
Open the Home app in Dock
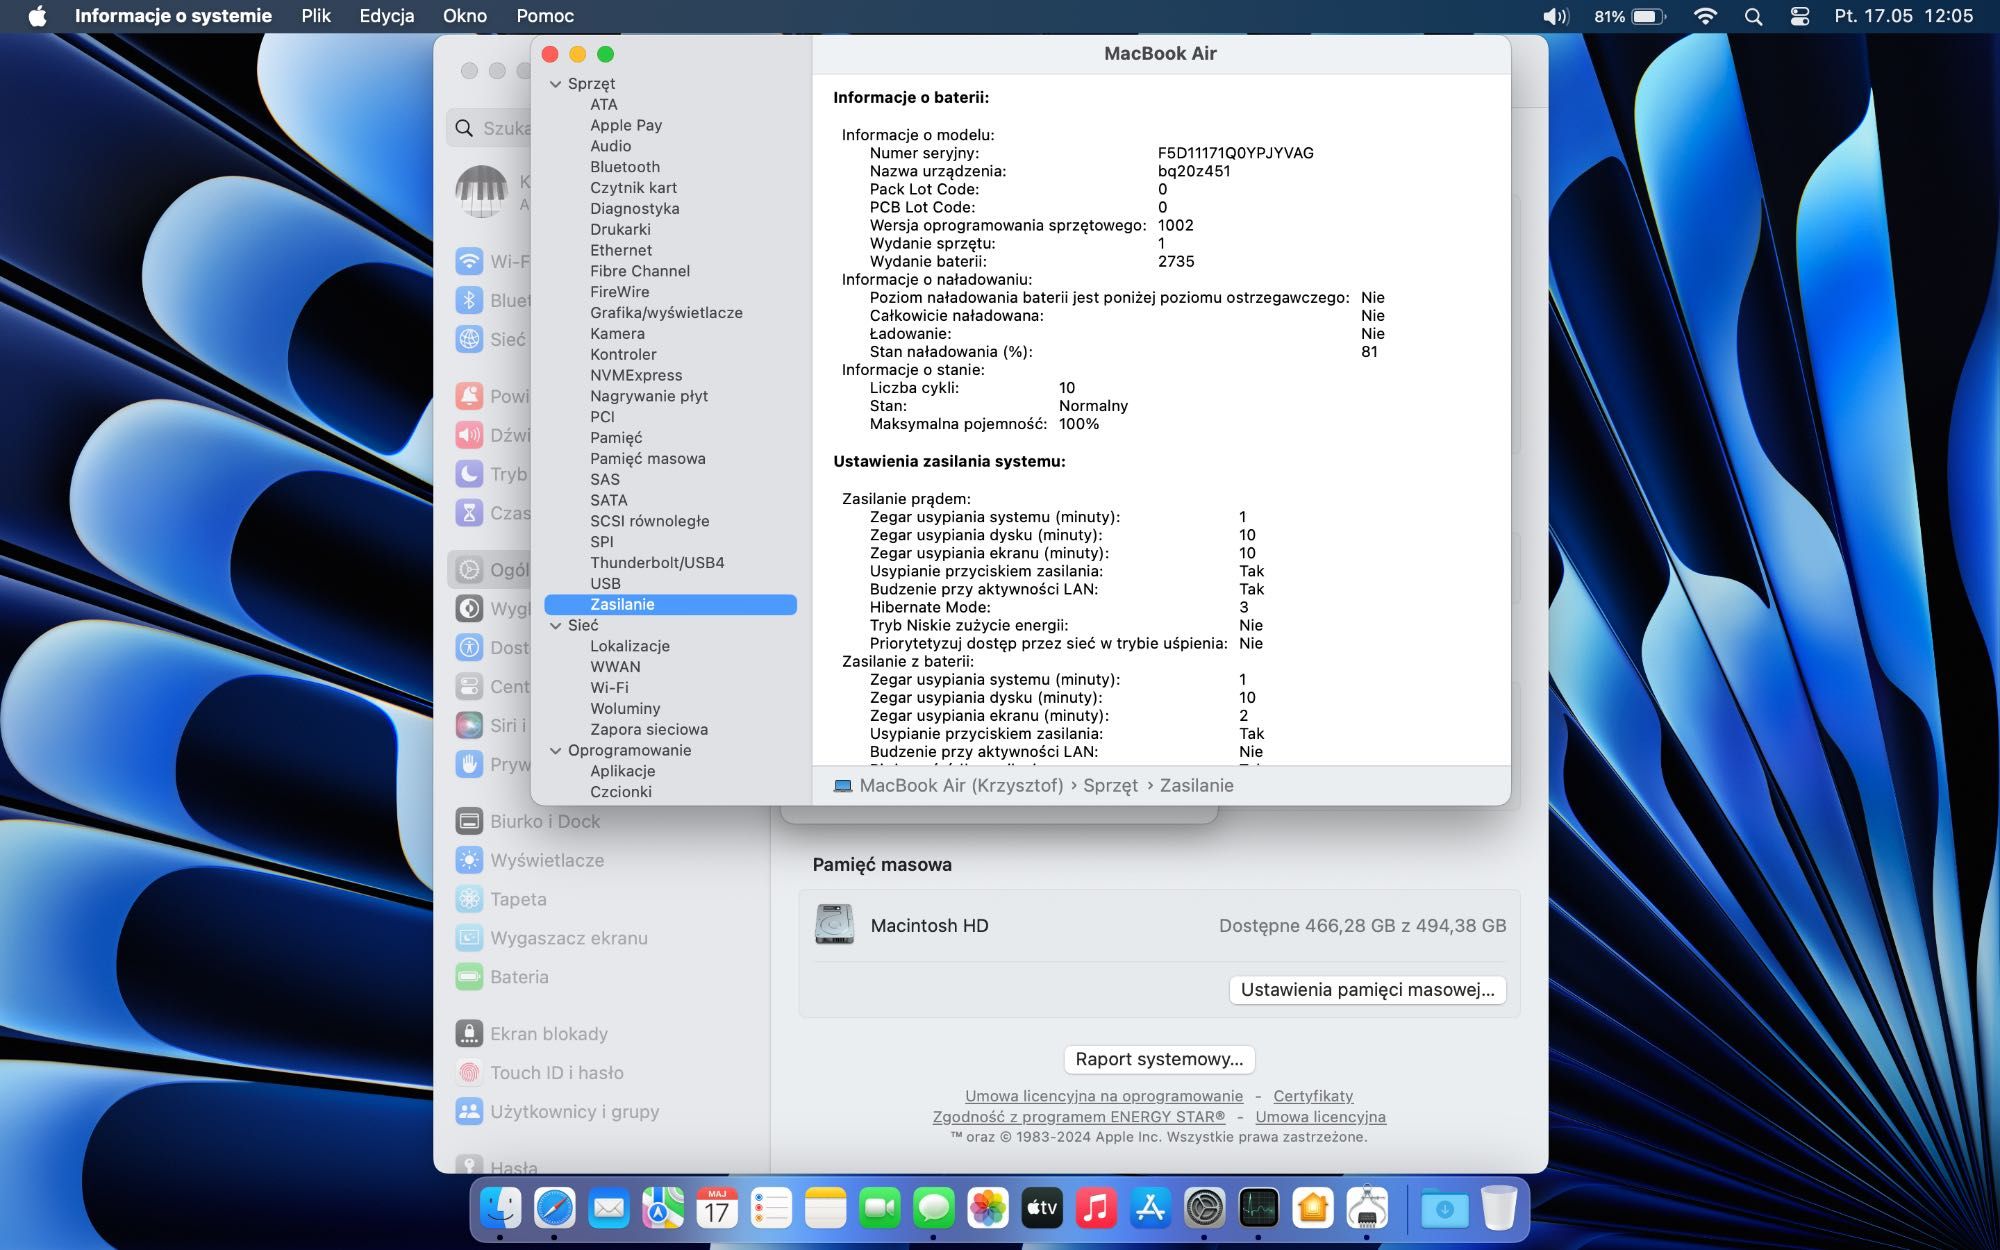pos(1312,1208)
